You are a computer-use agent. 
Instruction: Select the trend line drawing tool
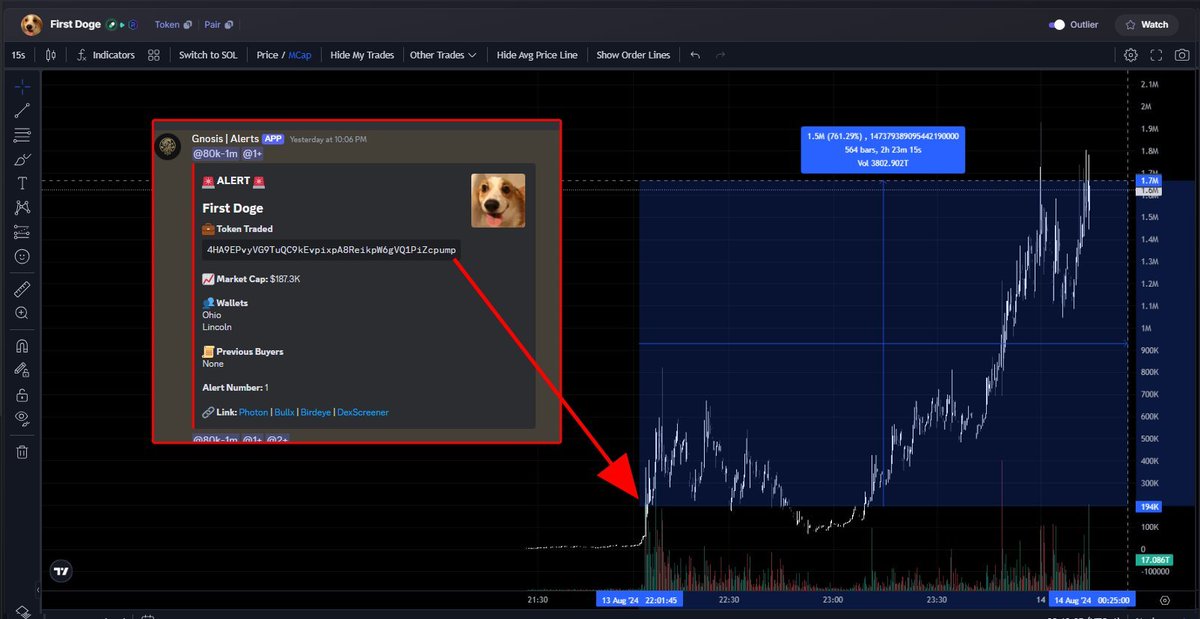pyautogui.click(x=22, y=110)
